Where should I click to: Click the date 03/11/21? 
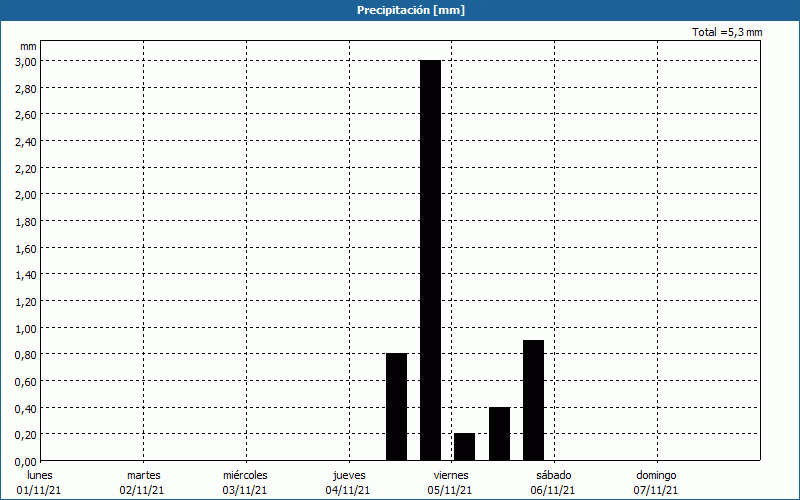tap(244, 490)
